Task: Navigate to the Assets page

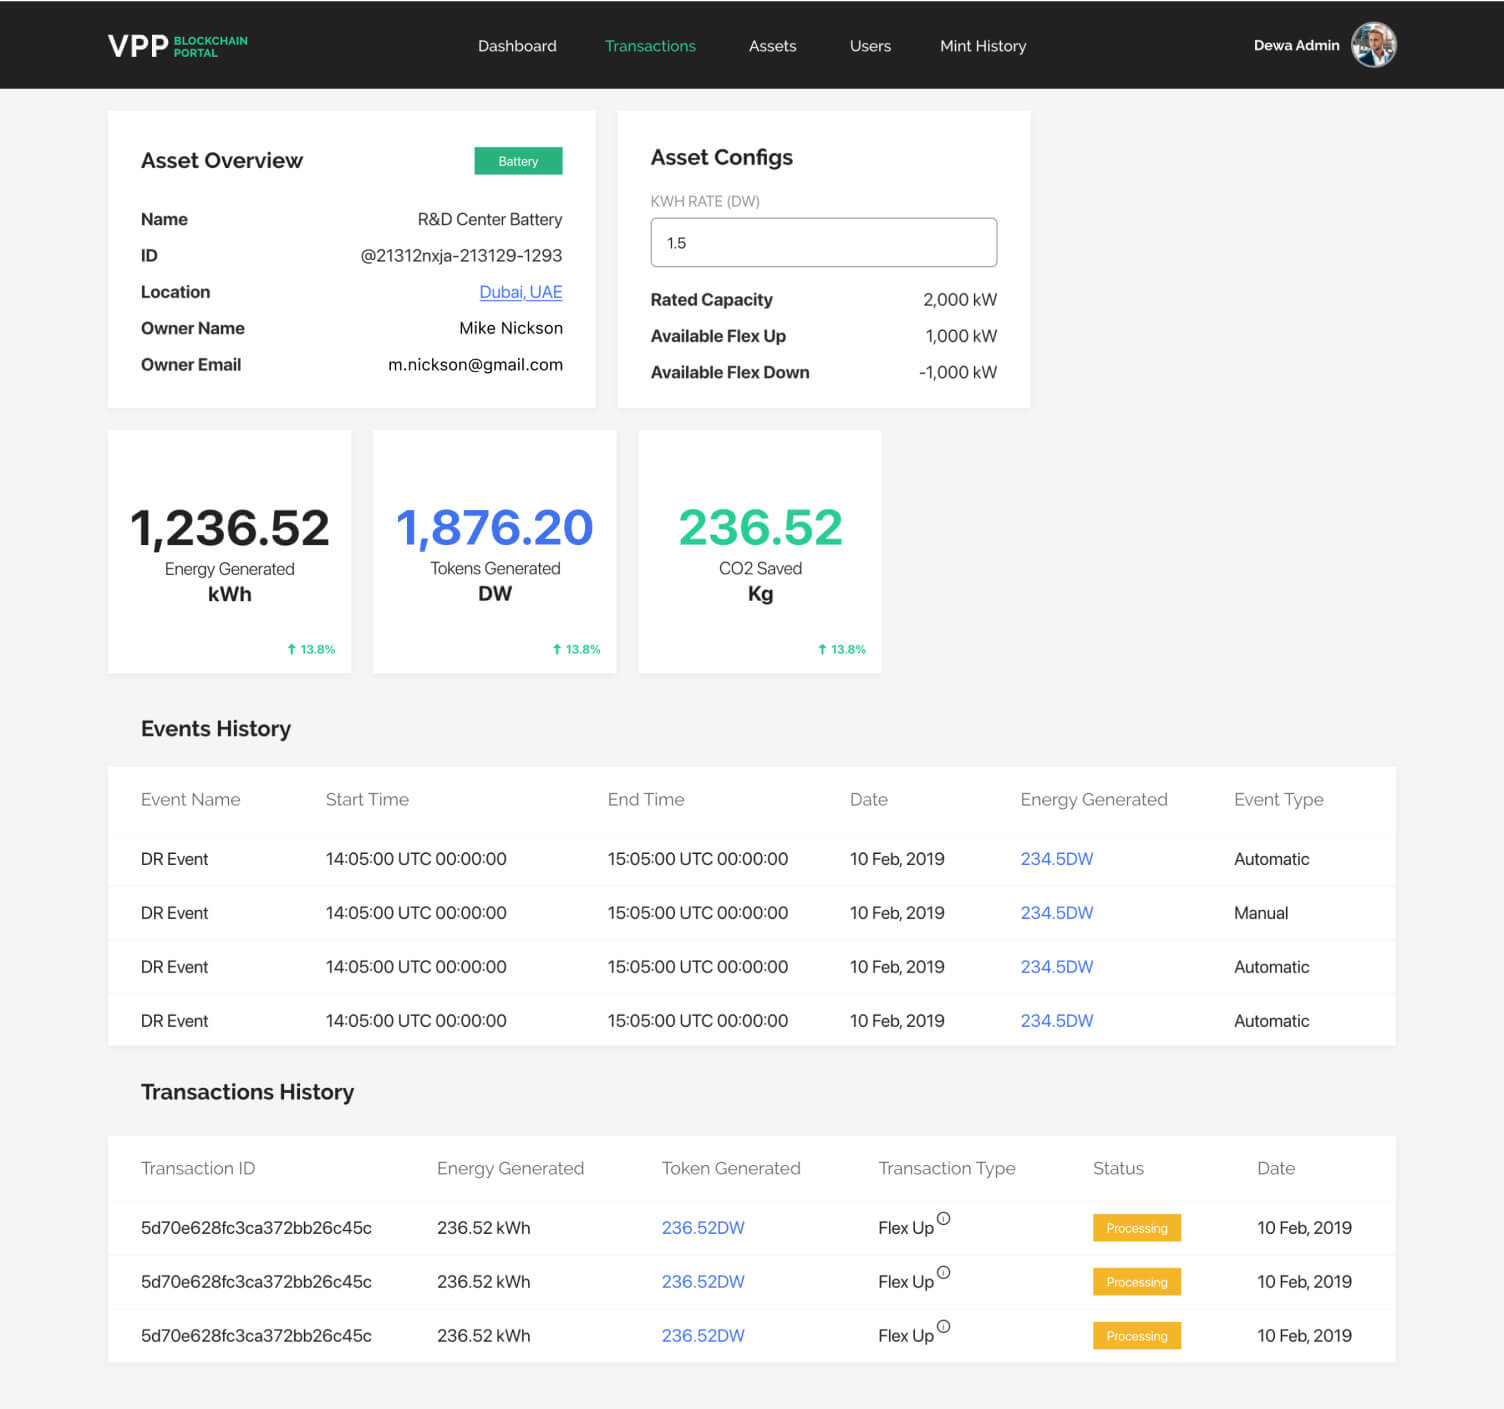Action: (x=772, y=46)
